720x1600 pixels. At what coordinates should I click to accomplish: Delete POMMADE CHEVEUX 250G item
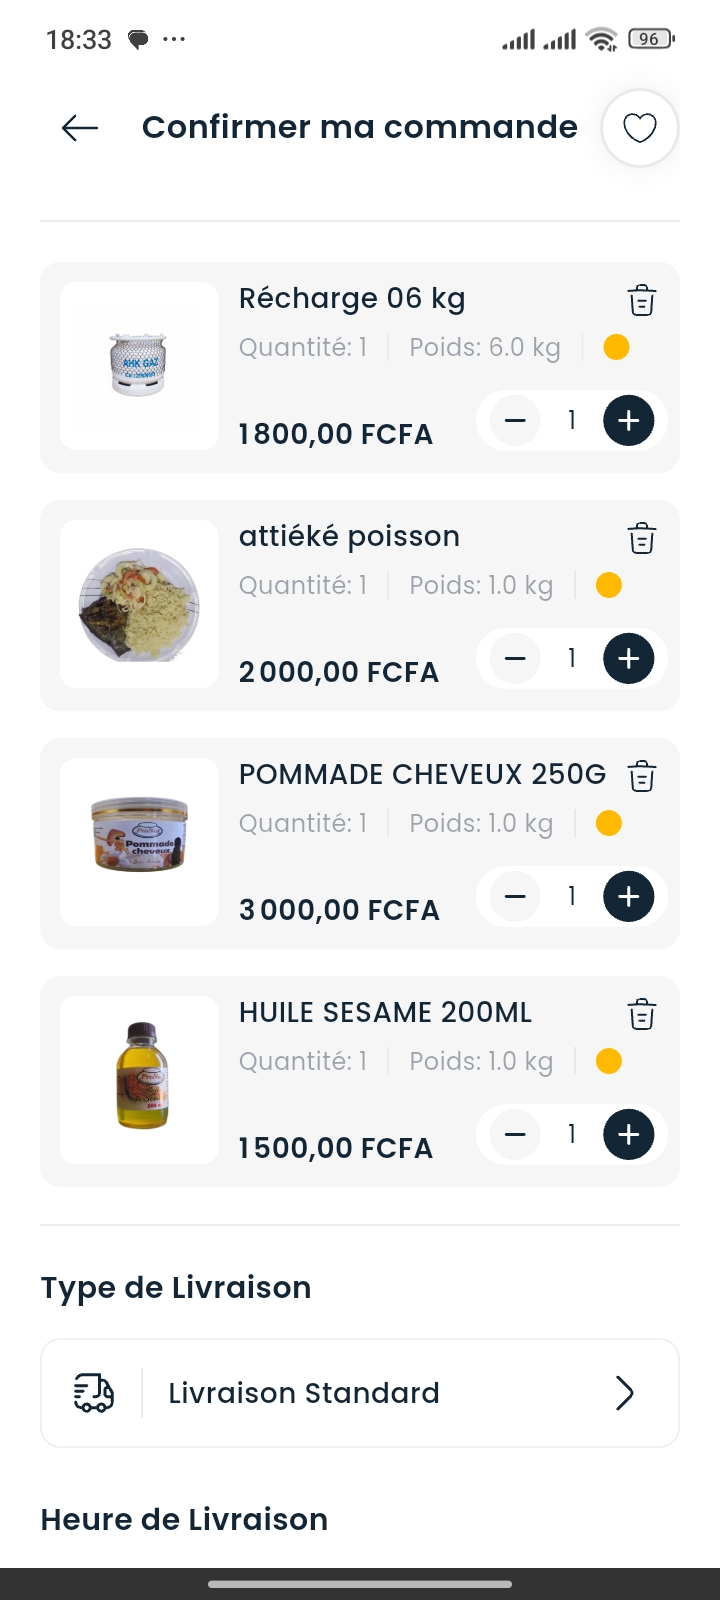point(642,776)
